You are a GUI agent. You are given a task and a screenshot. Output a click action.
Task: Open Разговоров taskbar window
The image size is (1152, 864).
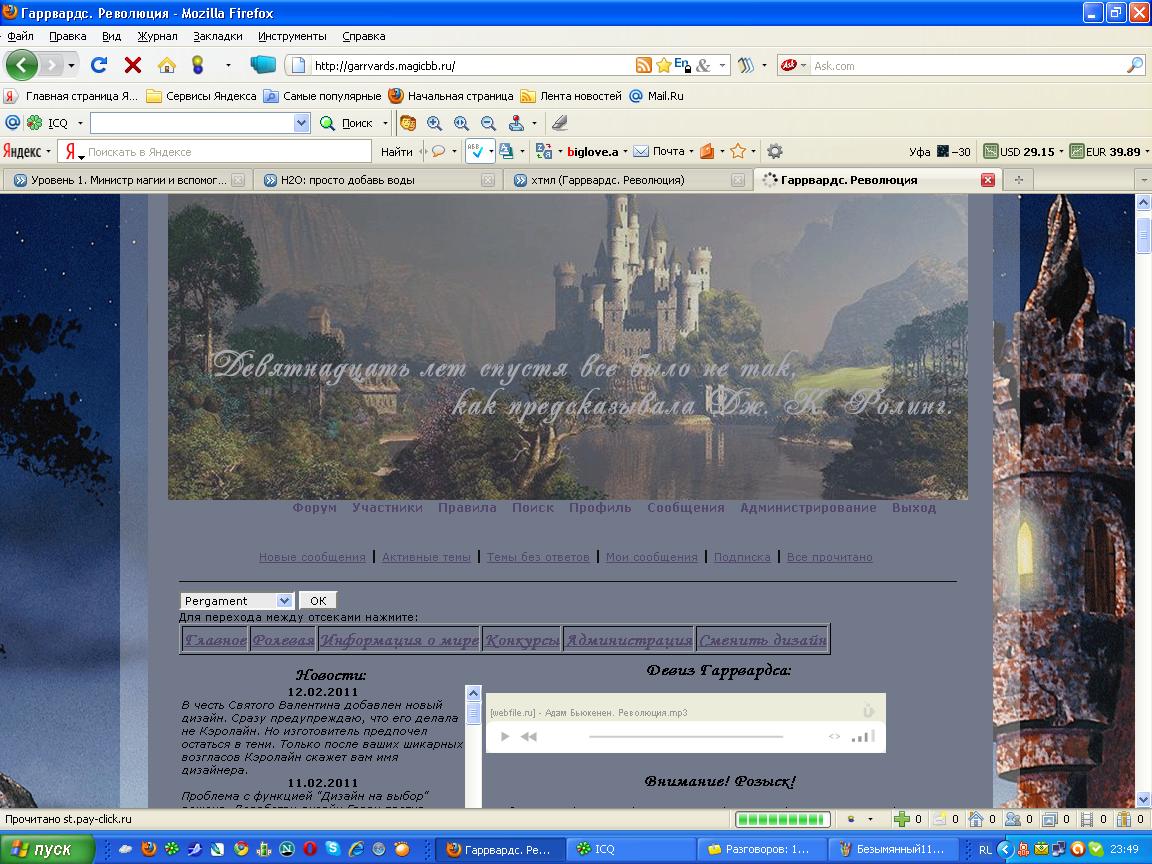click(x=761, y=849)
